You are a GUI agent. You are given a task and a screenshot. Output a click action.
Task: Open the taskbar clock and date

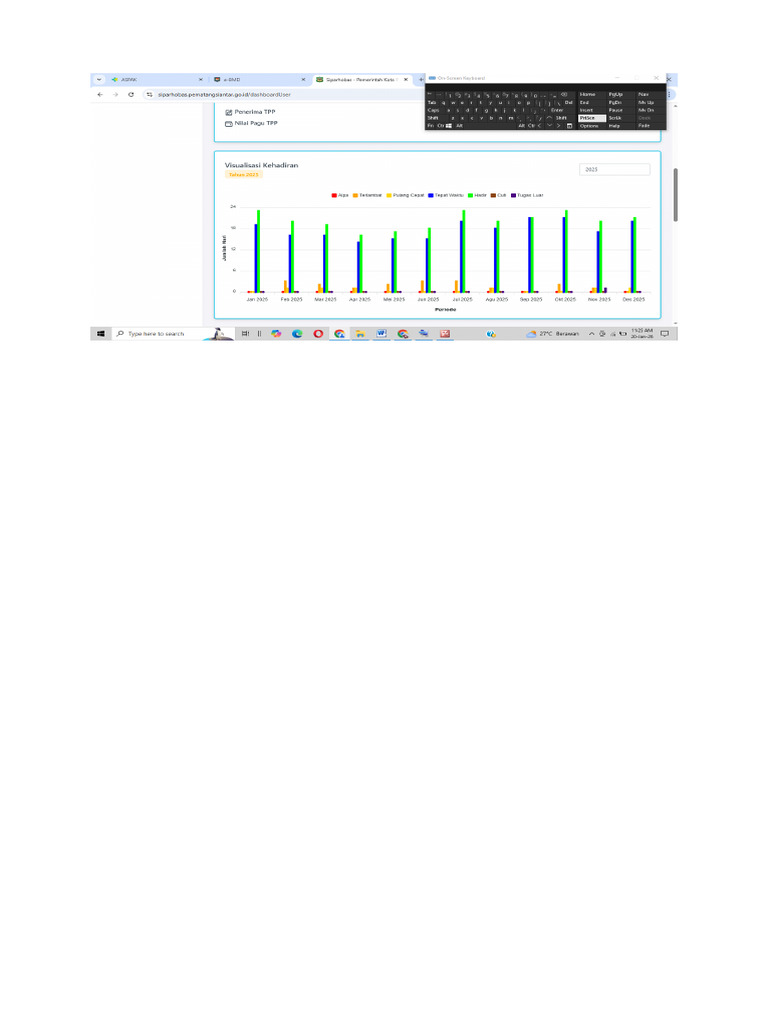641,334
